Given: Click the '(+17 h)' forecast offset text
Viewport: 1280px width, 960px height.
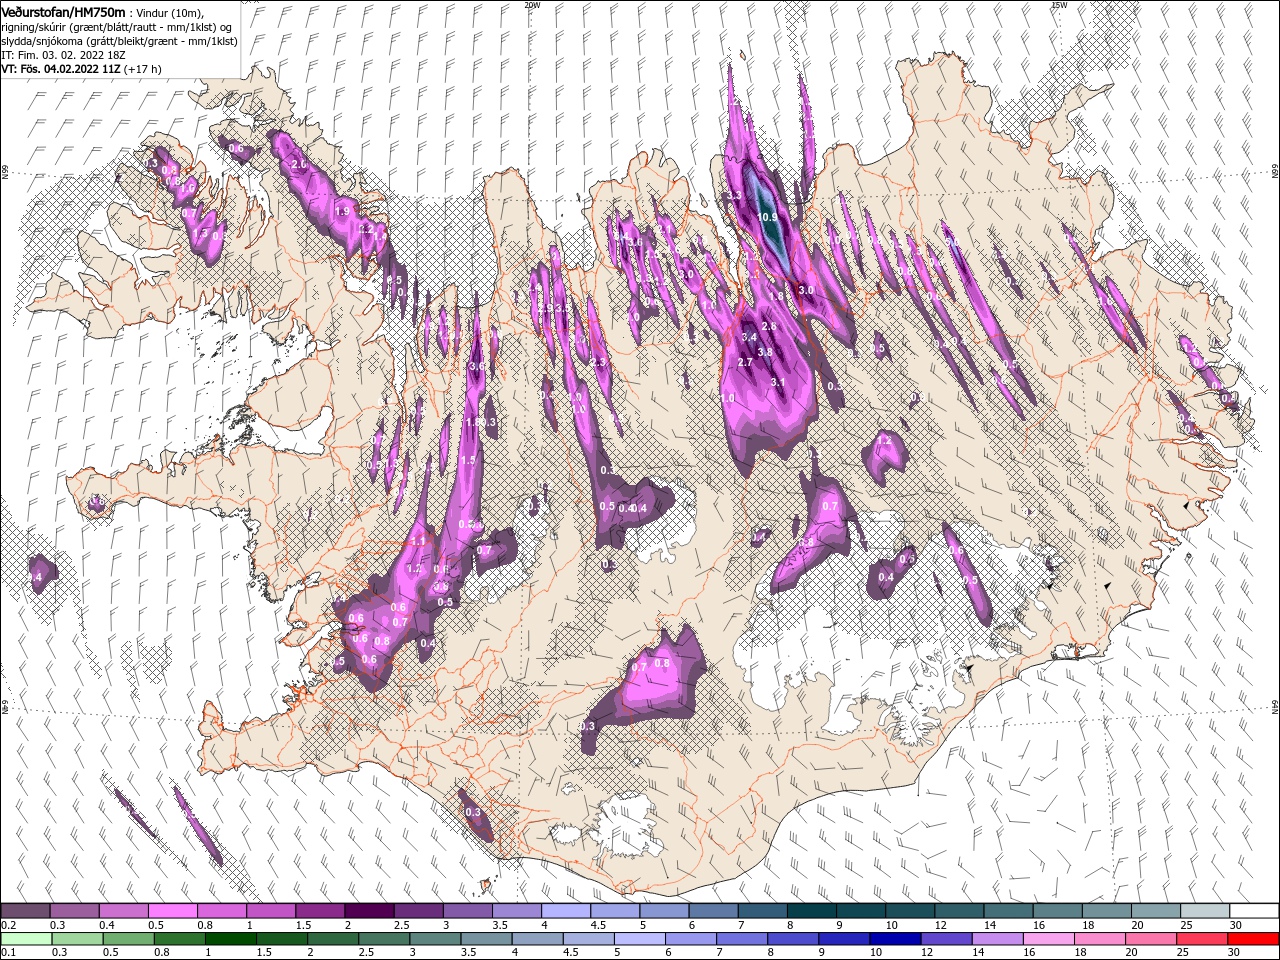Looking at the screenshot, I should (x=145, y=69).
